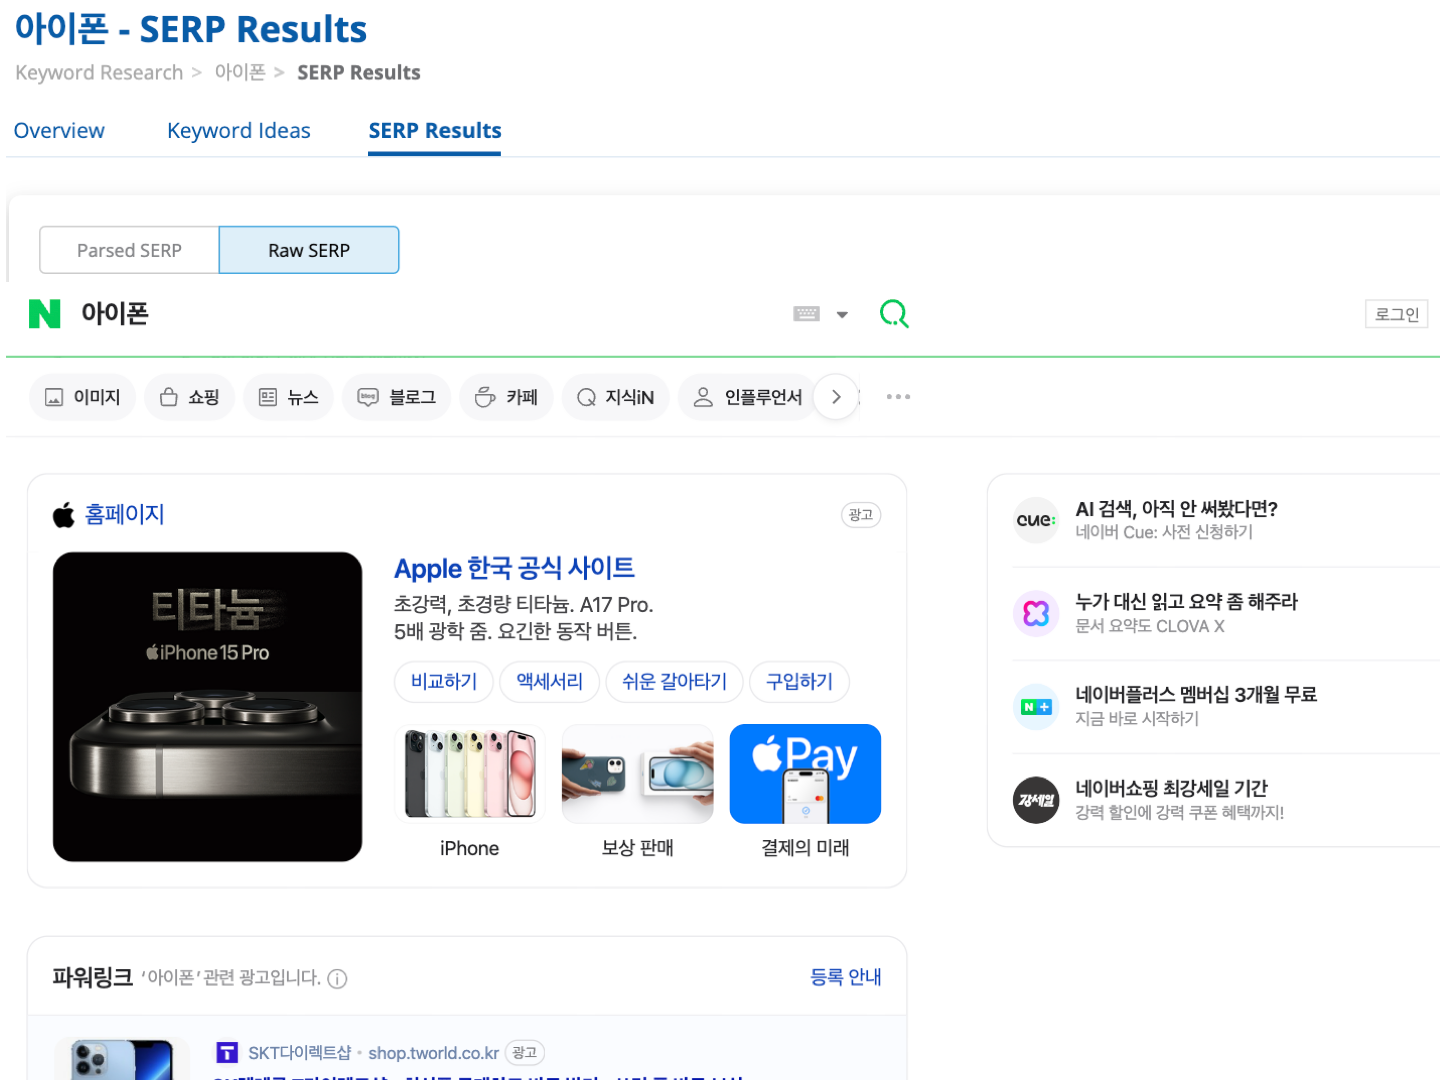Select the 블로그 search category

click(x=397, y=397)
